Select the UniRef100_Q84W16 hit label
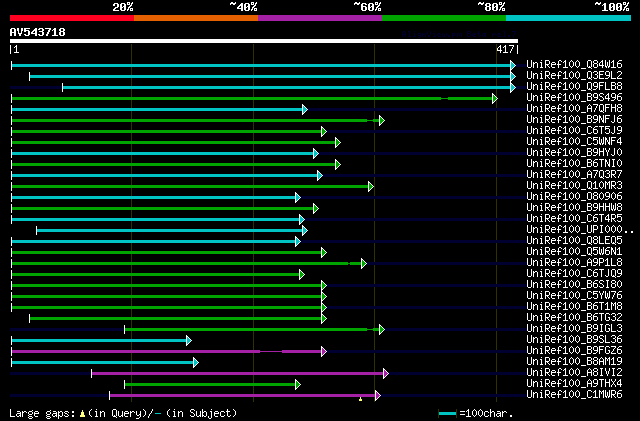The width and height of the screenshot is (640, 421). tap(574, 64)
